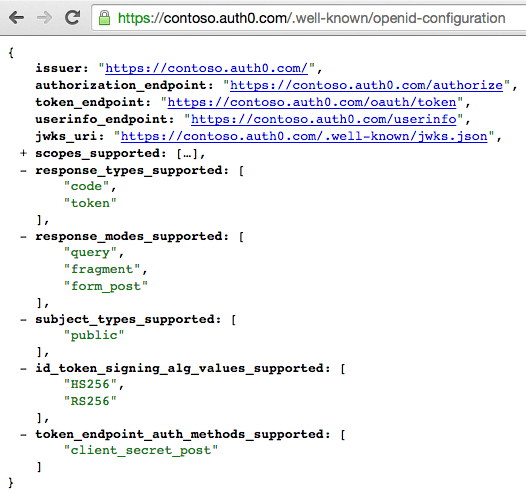Open the token_endpoint oauth/token link
This screenshot has width=526, height=499.
312,103
